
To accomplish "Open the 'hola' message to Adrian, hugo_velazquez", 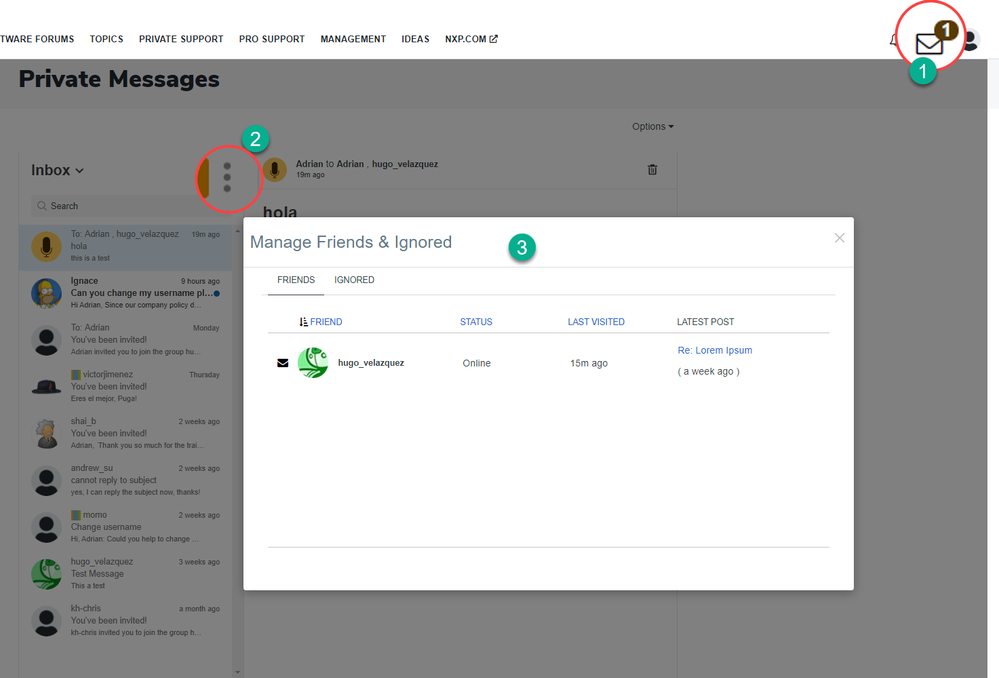I will (126, 247).
